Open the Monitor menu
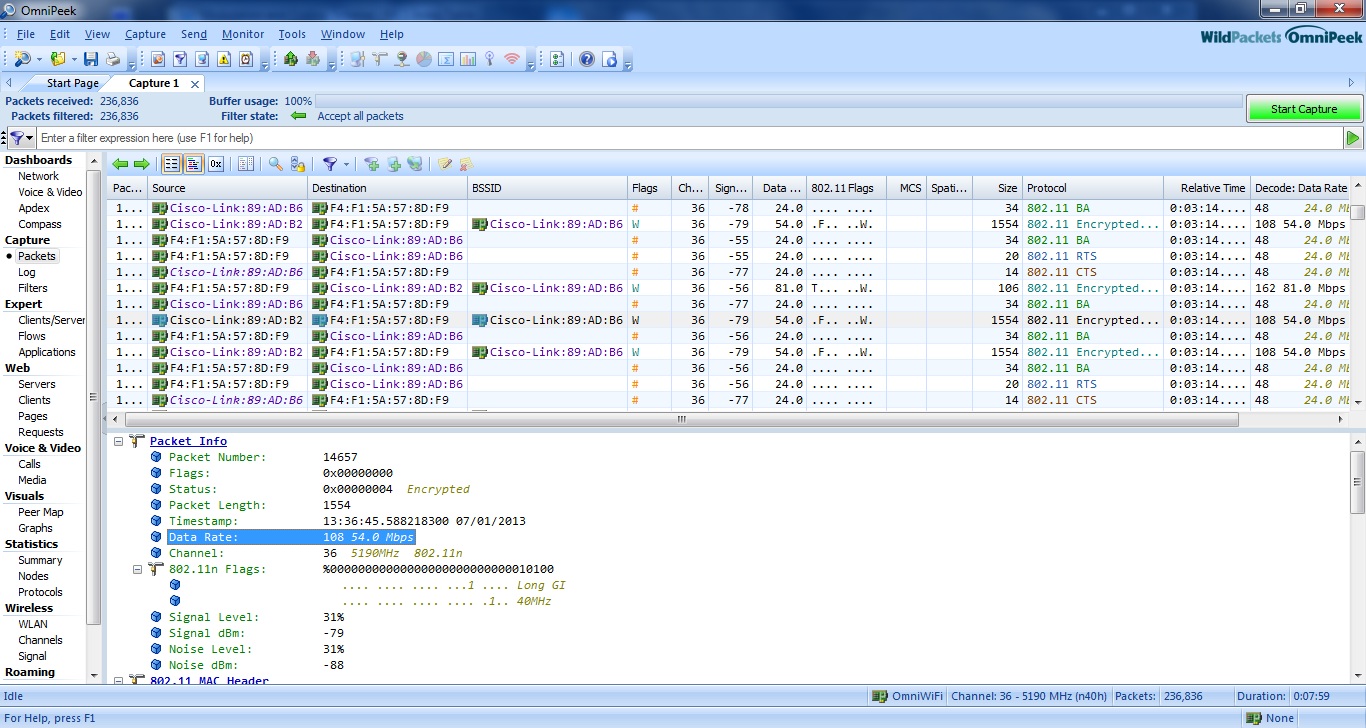1366x728 pixels. pyautogui.click(x=243, y=34)
